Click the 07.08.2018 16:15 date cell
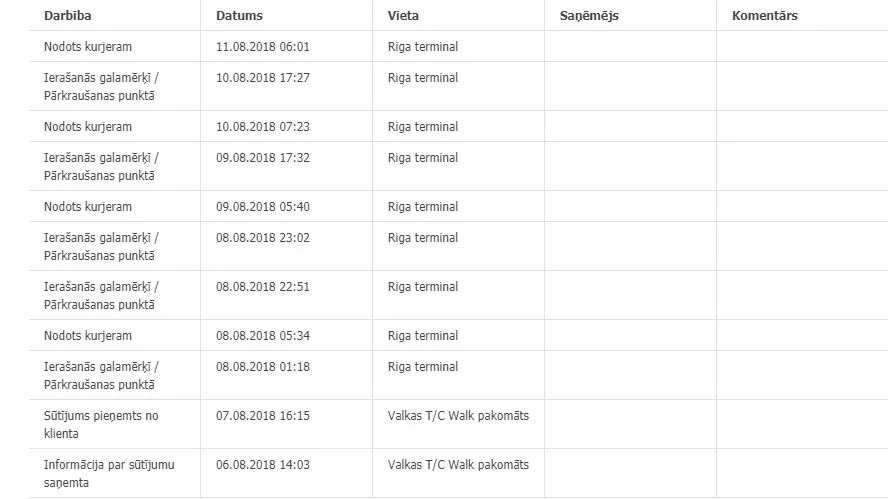The width and height of the screenshot is (888, 499). point(263,416)
